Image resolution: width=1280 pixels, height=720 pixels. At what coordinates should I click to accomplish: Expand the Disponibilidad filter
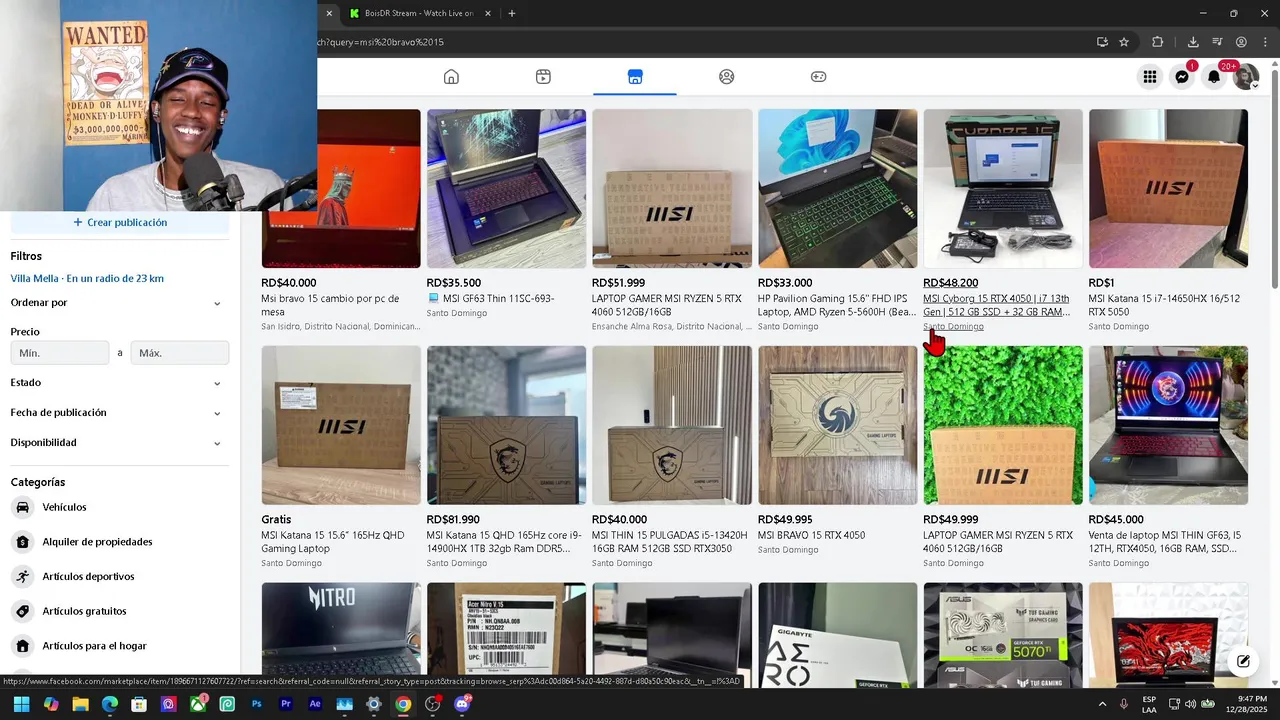click(x=120, y=442)
